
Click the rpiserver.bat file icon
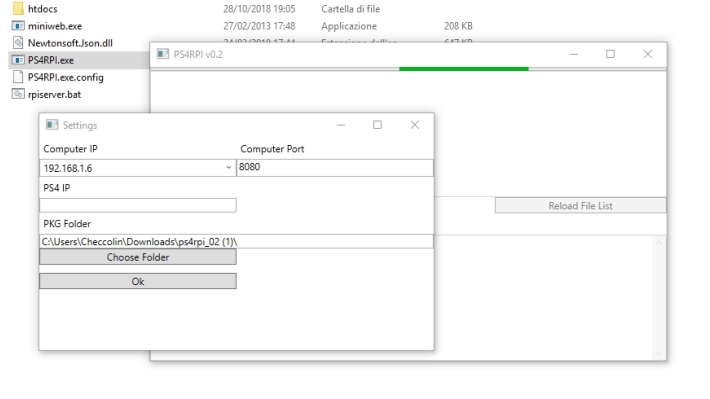coord(18,94)
